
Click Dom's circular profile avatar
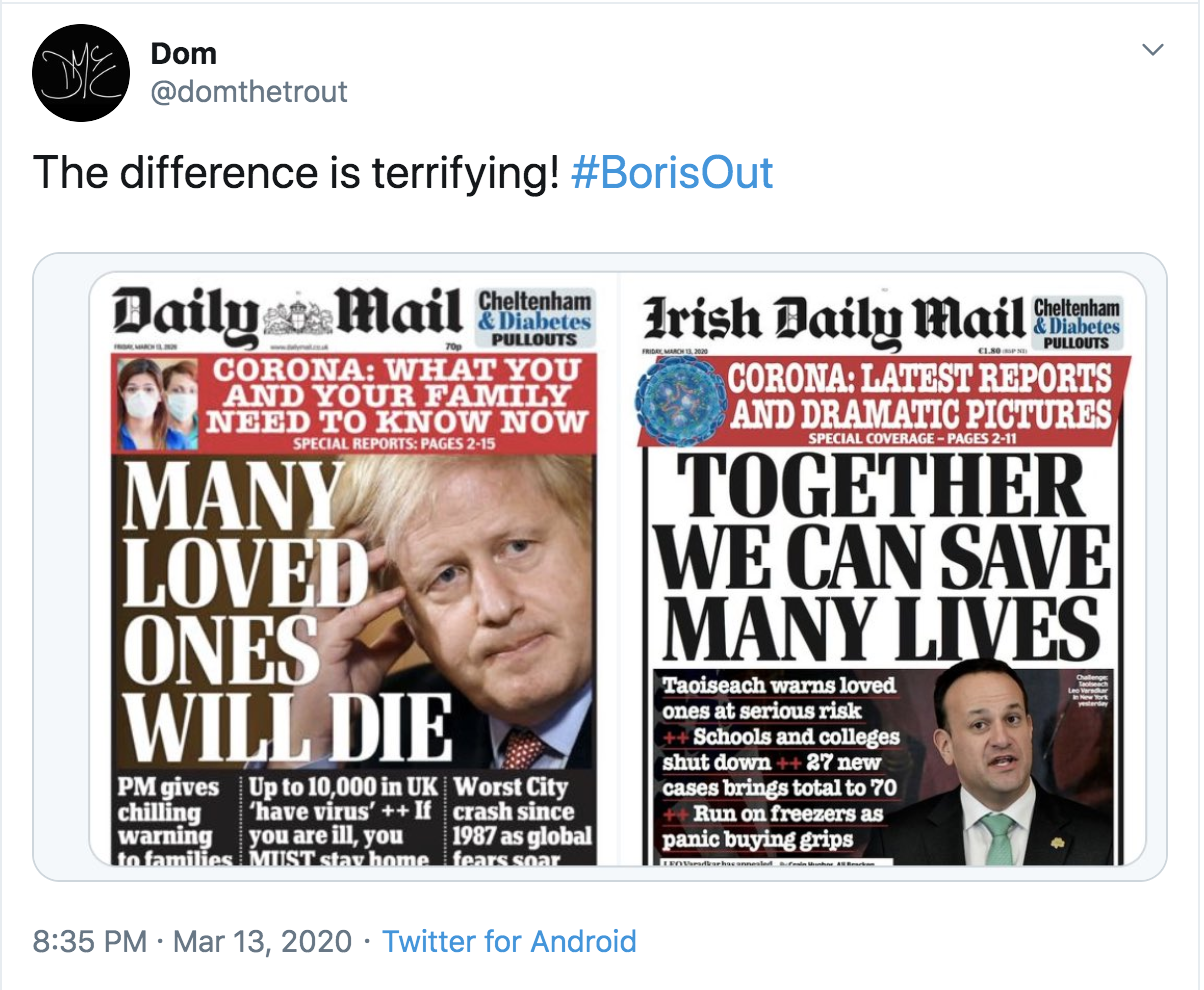pos(81,73)
